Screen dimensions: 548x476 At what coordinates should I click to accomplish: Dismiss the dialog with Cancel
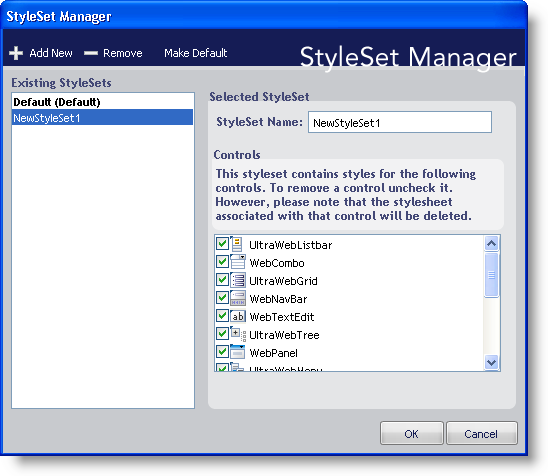(482, 433)
